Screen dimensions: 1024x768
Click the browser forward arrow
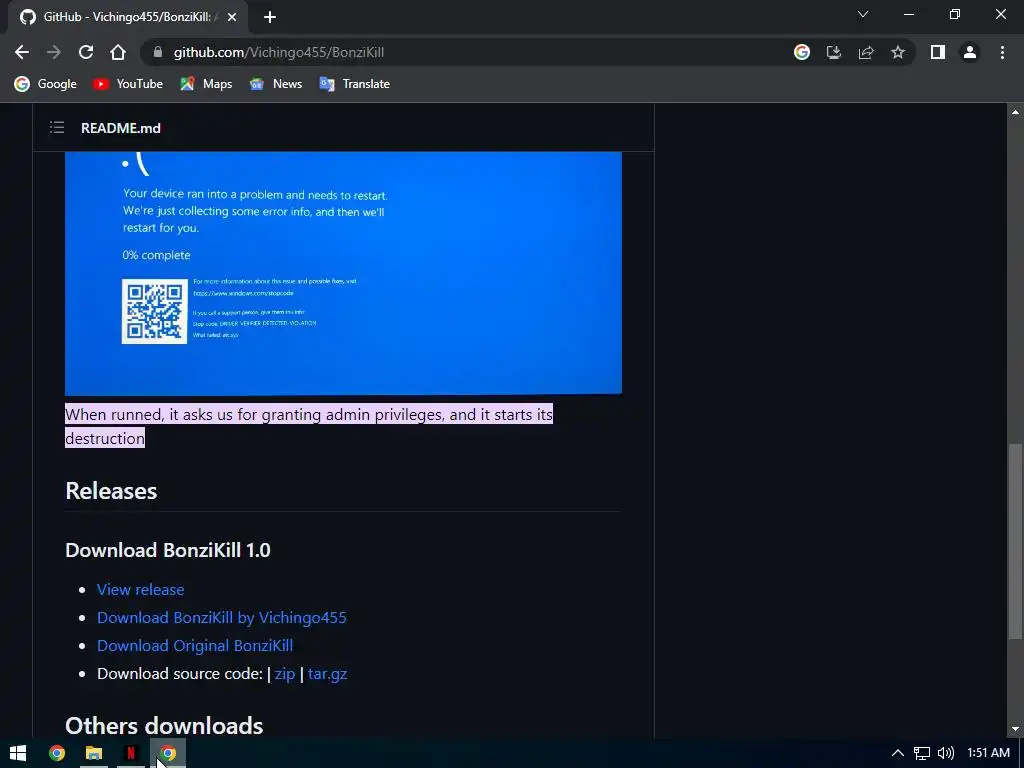(54, 52)
